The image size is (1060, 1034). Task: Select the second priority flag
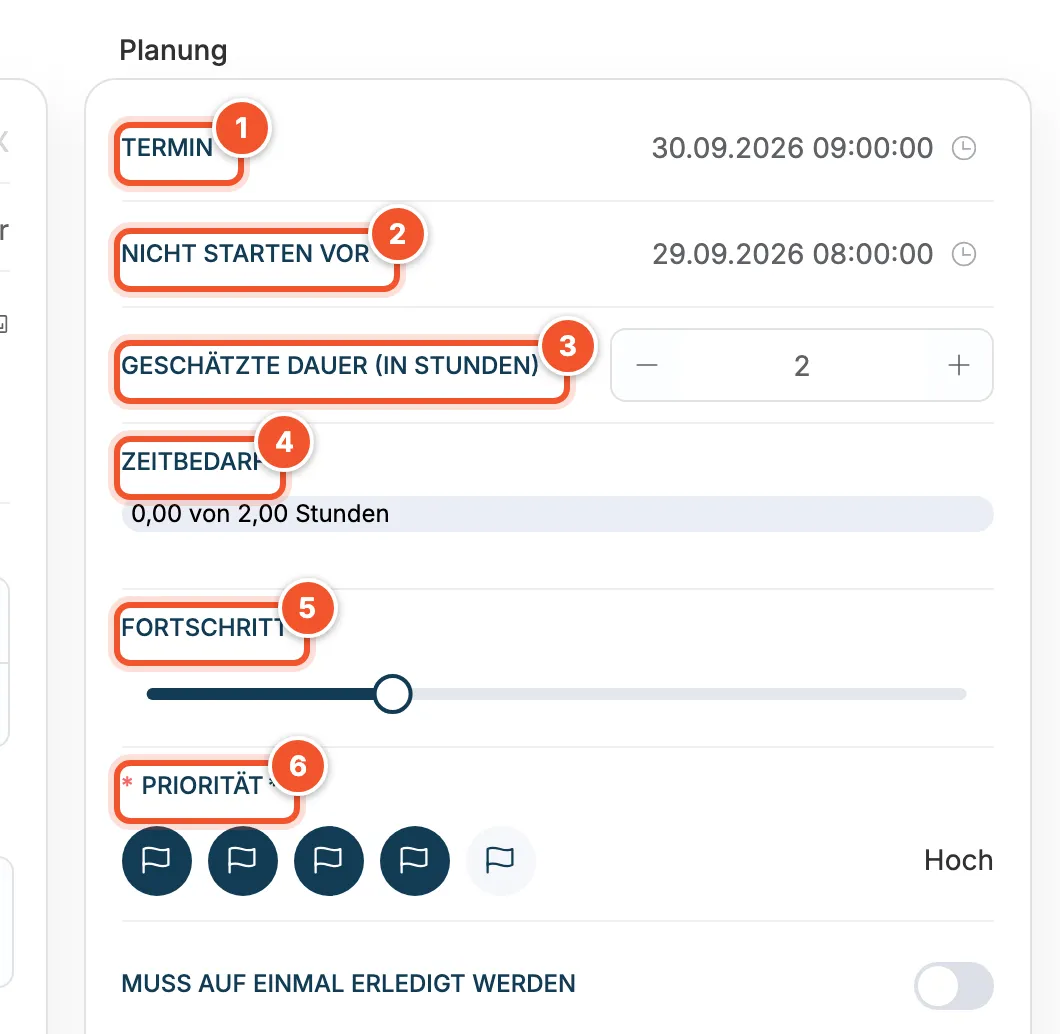pos(243,860)
